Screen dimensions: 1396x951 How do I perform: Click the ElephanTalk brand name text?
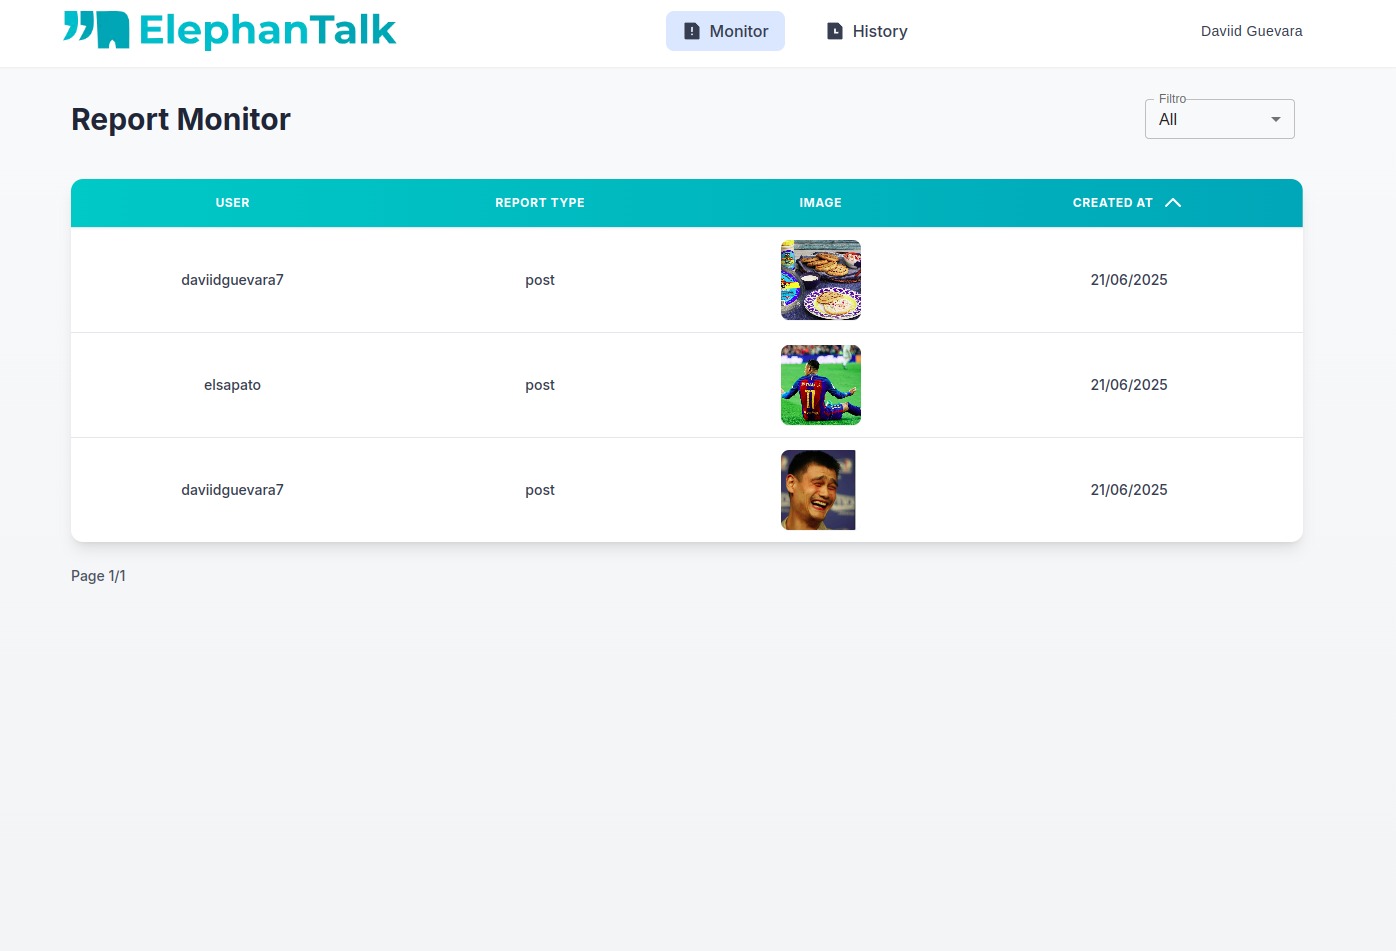(267, 30)
